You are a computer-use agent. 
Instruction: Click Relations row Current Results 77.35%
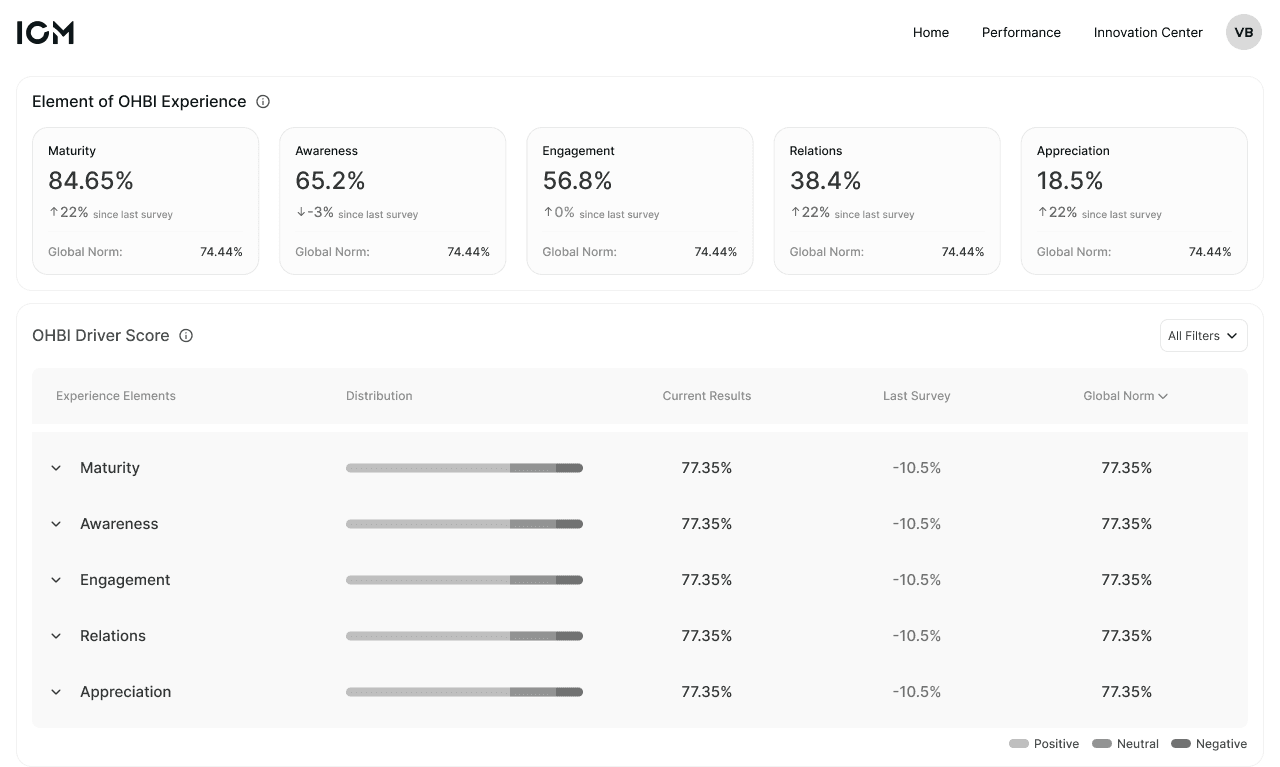click(x=707, y=636)
